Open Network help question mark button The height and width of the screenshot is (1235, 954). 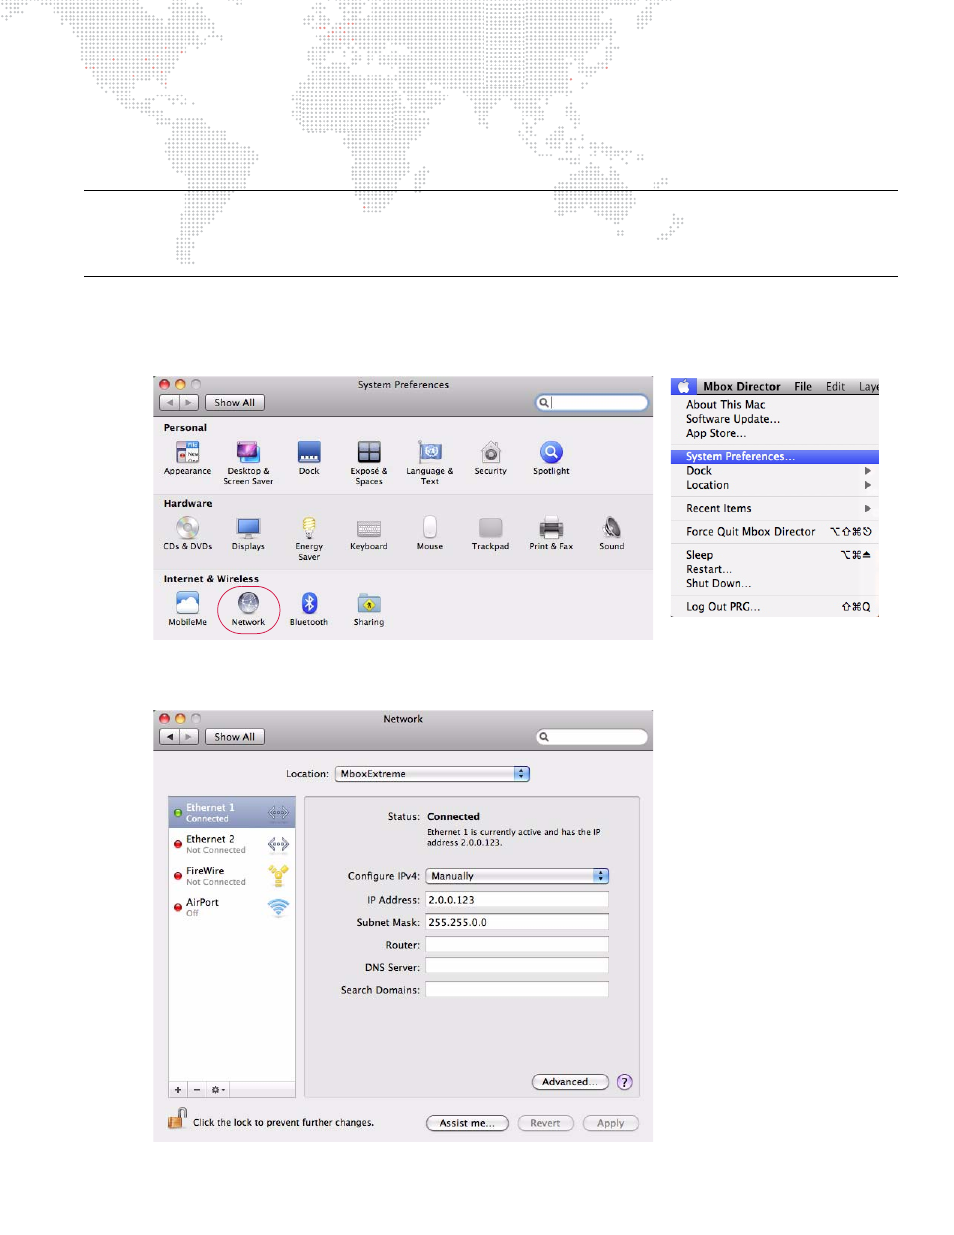625,1082
